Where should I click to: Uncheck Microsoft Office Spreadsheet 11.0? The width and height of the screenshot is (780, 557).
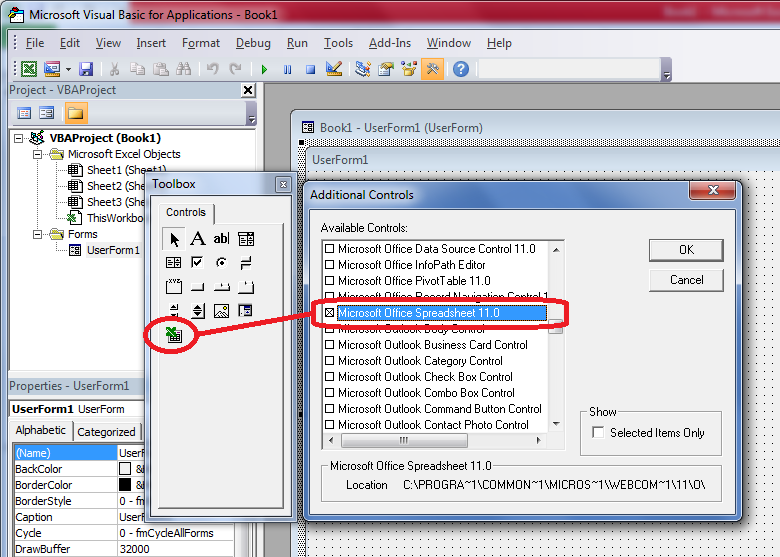pyautogui.click(x=329, y=313)
